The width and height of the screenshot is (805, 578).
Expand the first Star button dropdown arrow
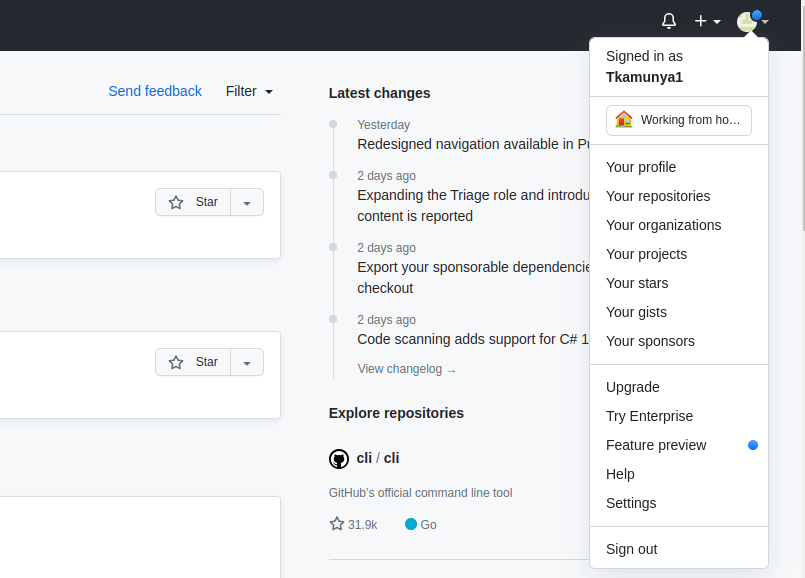[247, 202]
